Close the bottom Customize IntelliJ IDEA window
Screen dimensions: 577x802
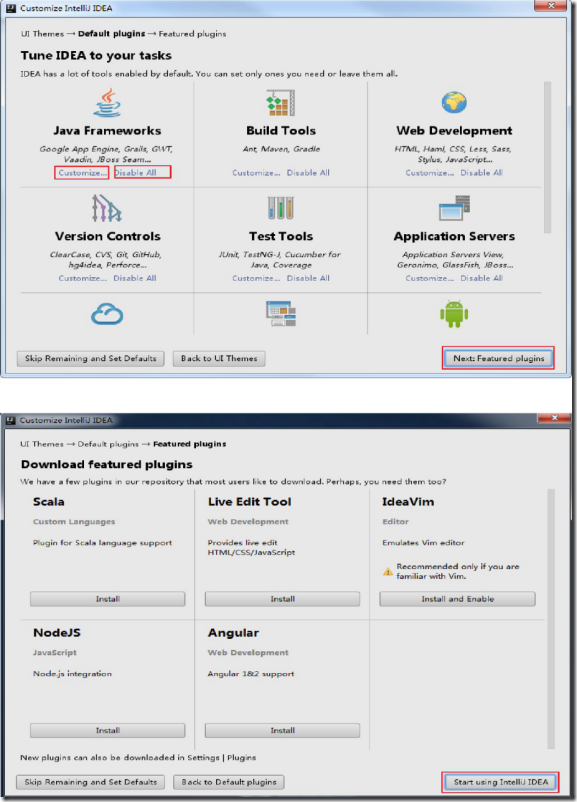pos(554,418)
